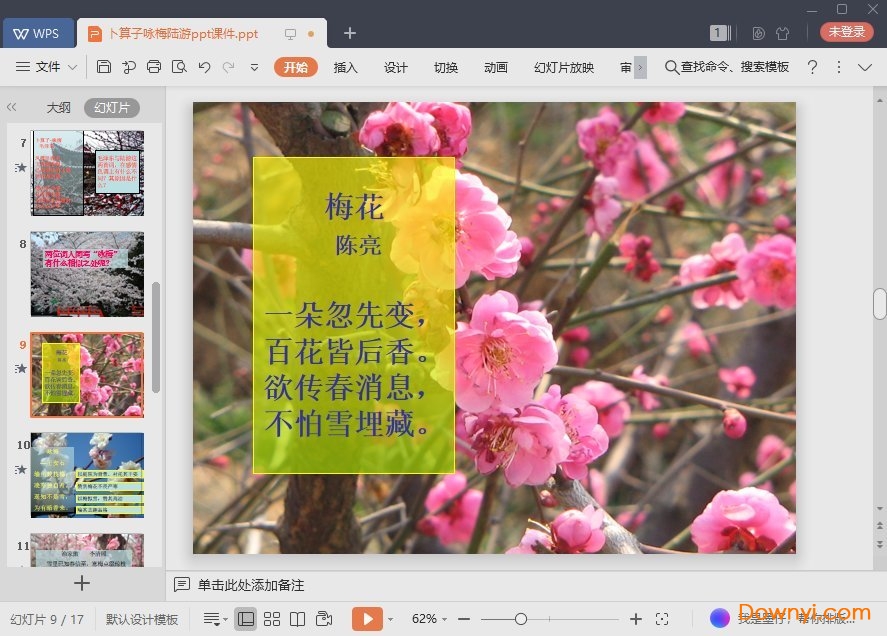Click fit-slide-to-window icon

pyautogui.click(x=662, y=619)
